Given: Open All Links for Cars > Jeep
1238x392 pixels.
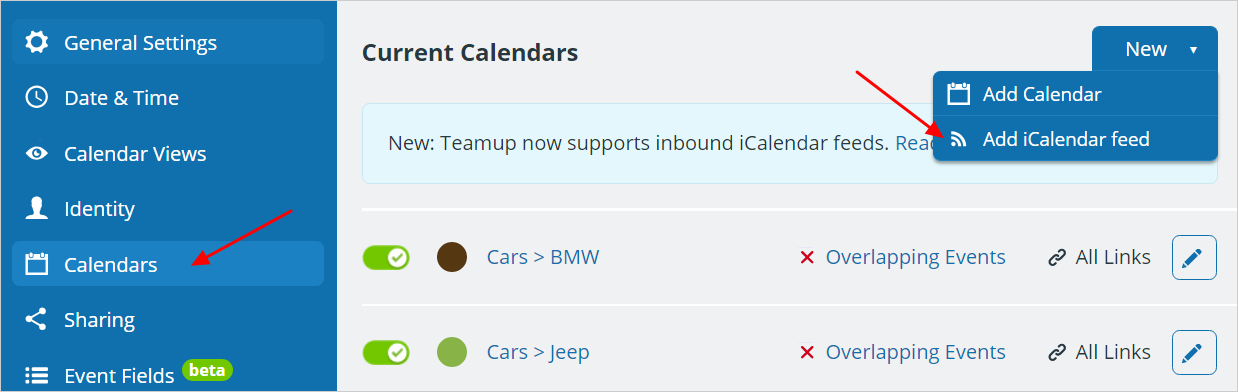Looking at the screenshot, I should pyautogui.click(x=1099, y=352).
